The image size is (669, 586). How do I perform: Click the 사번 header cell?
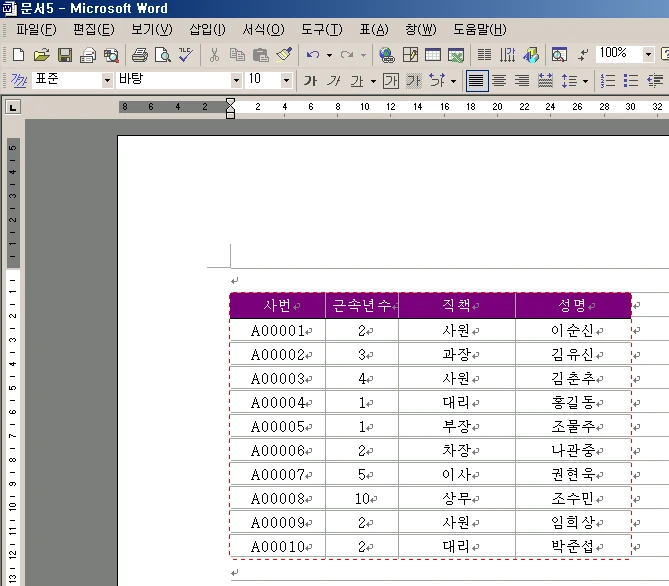point(278,306)
